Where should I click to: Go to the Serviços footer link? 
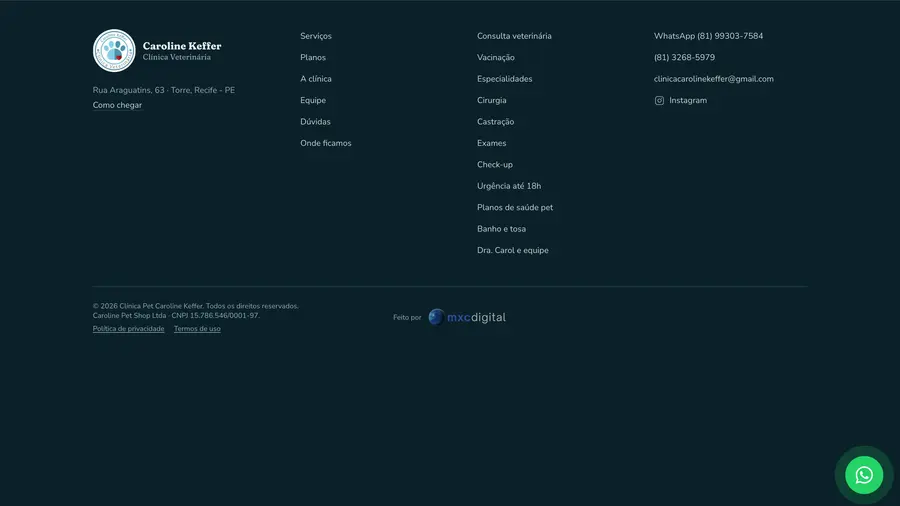[x=316, y=36]
